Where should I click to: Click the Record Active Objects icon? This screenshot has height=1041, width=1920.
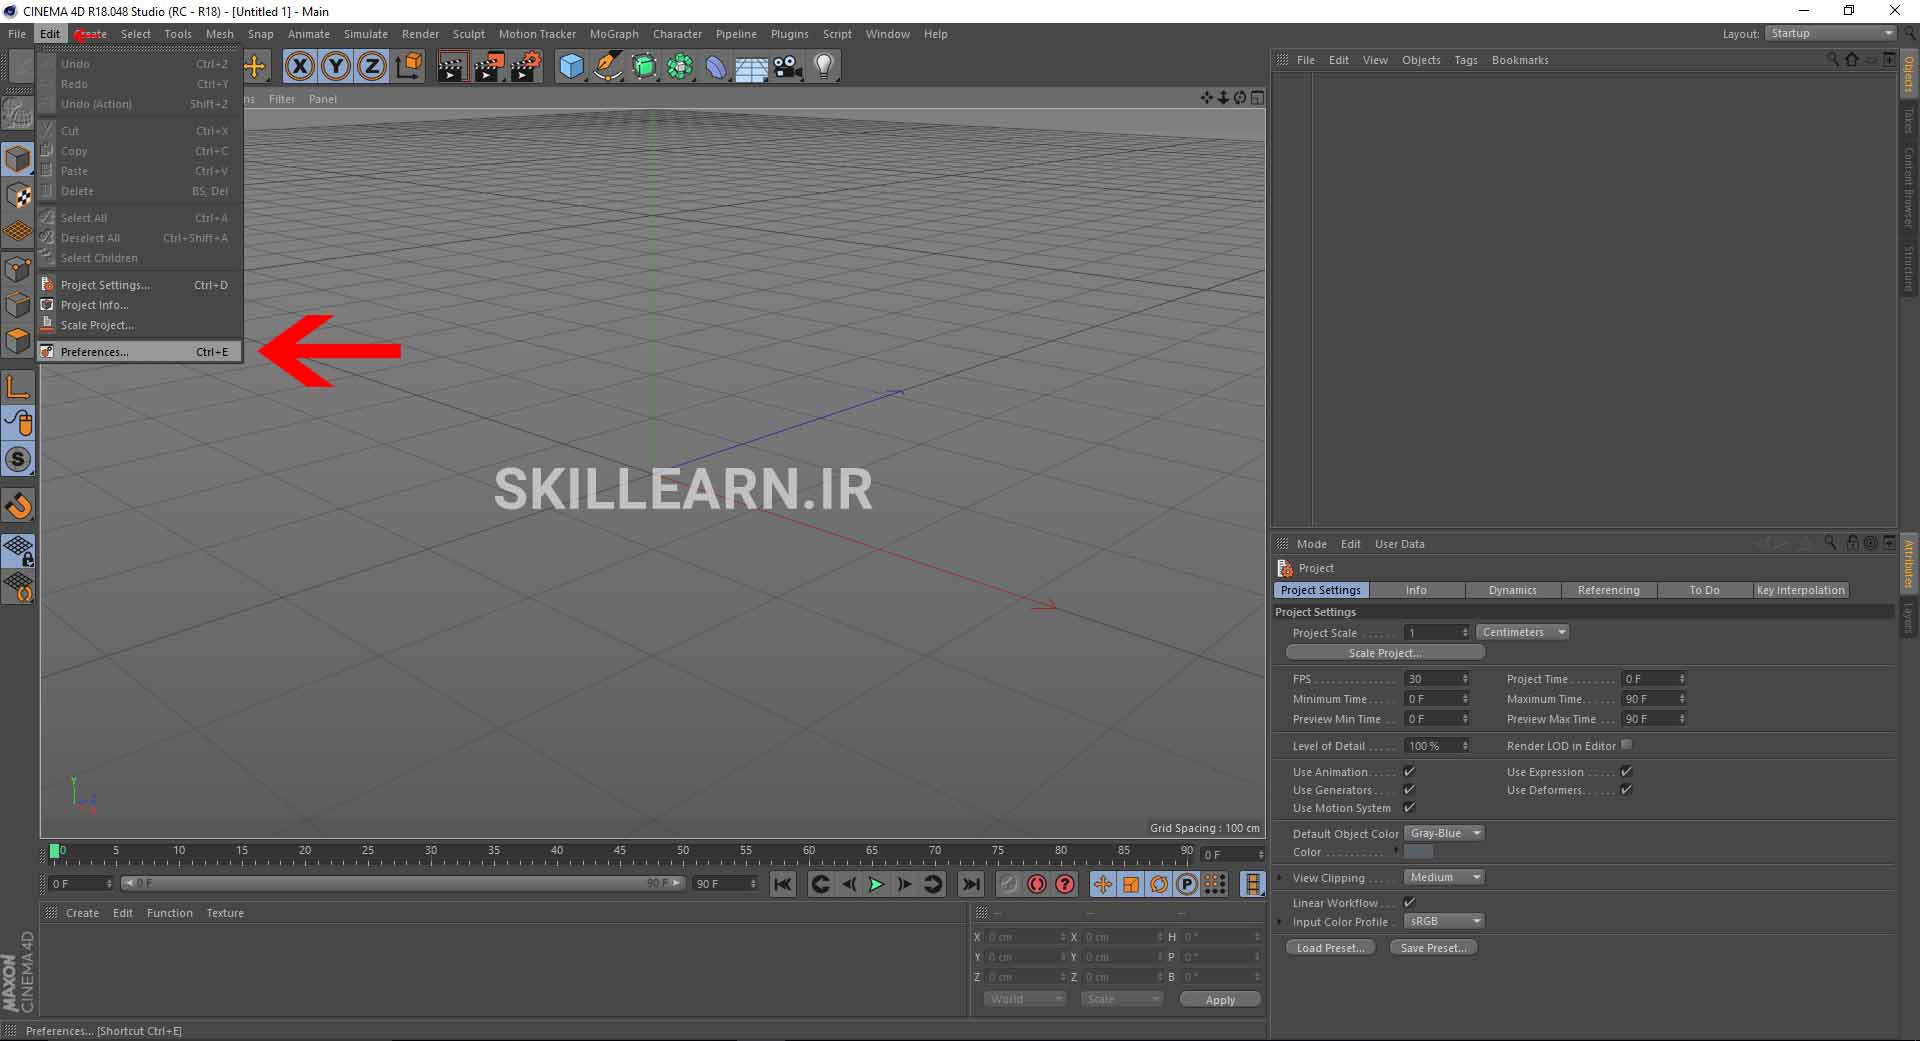point(1008,884)
